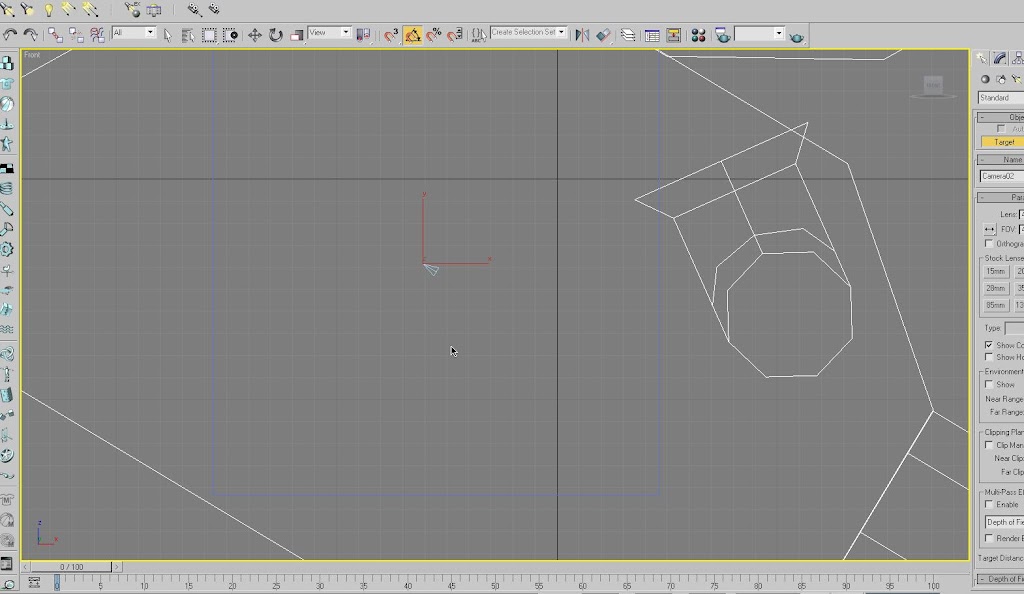Toggle the Angle Snap button
The height and width of the screenshot is (594, 1024).
pos(413,35)
